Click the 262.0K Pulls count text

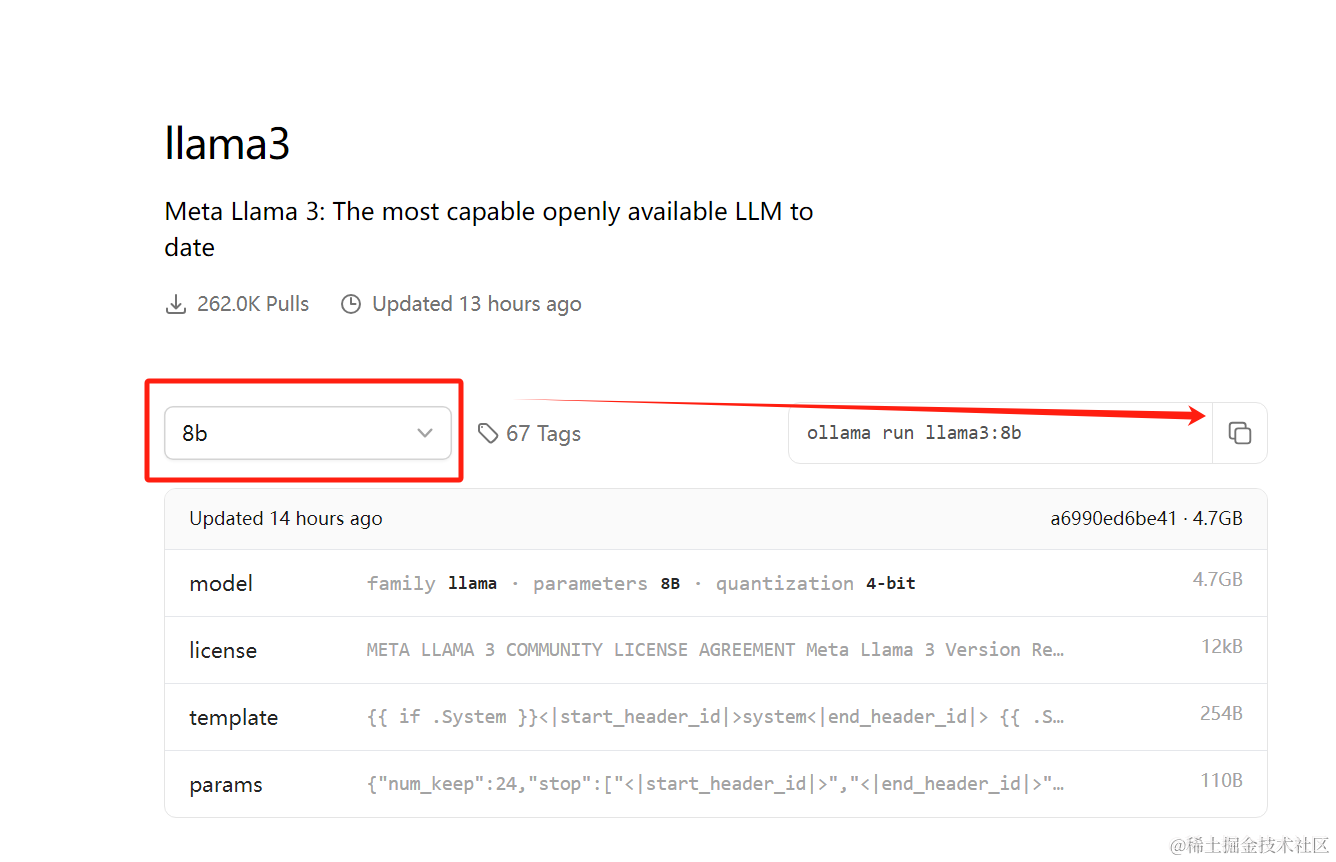click(253, 304)
